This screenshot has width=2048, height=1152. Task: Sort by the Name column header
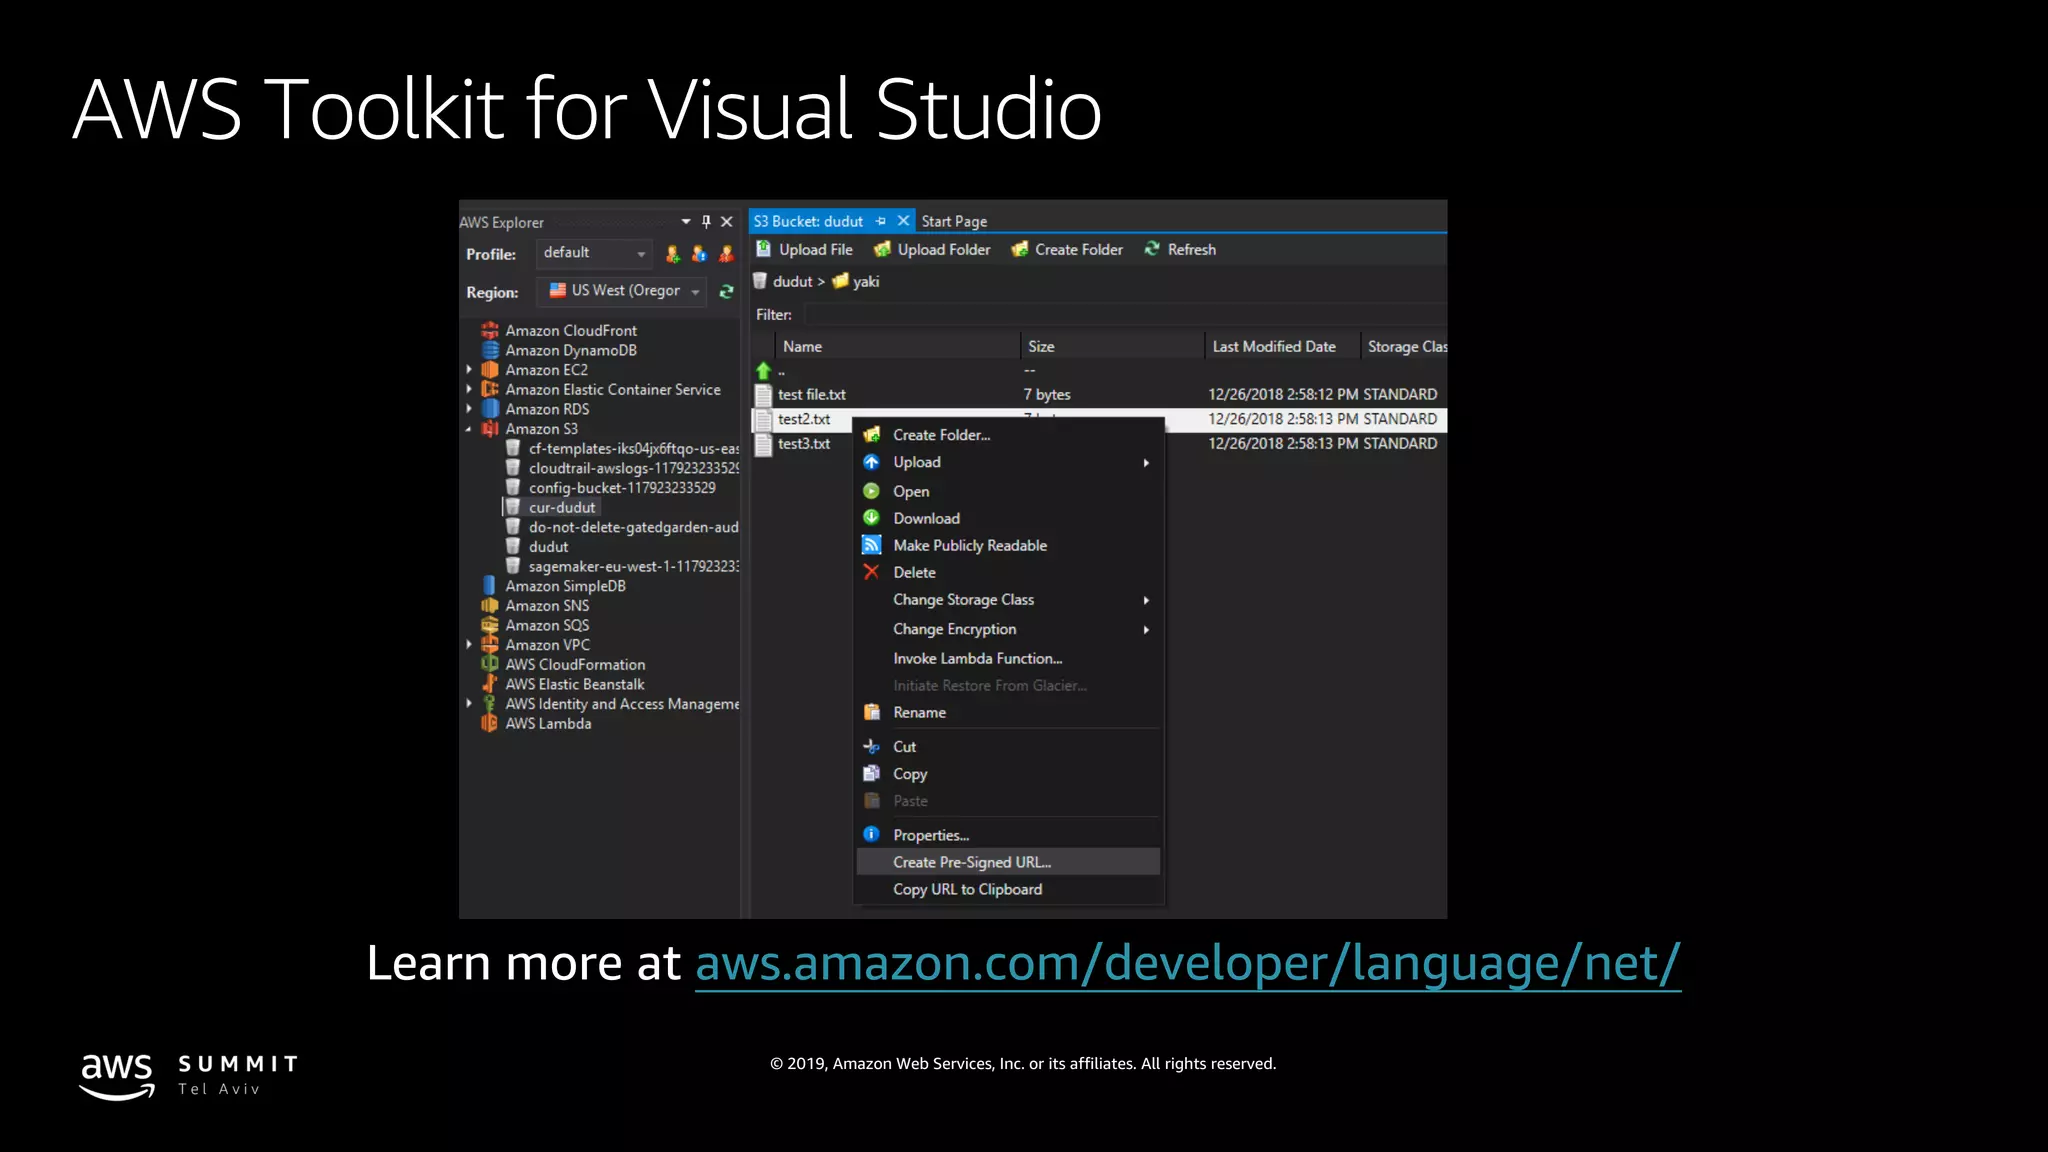pyautogui.click(x=897, y=346)
